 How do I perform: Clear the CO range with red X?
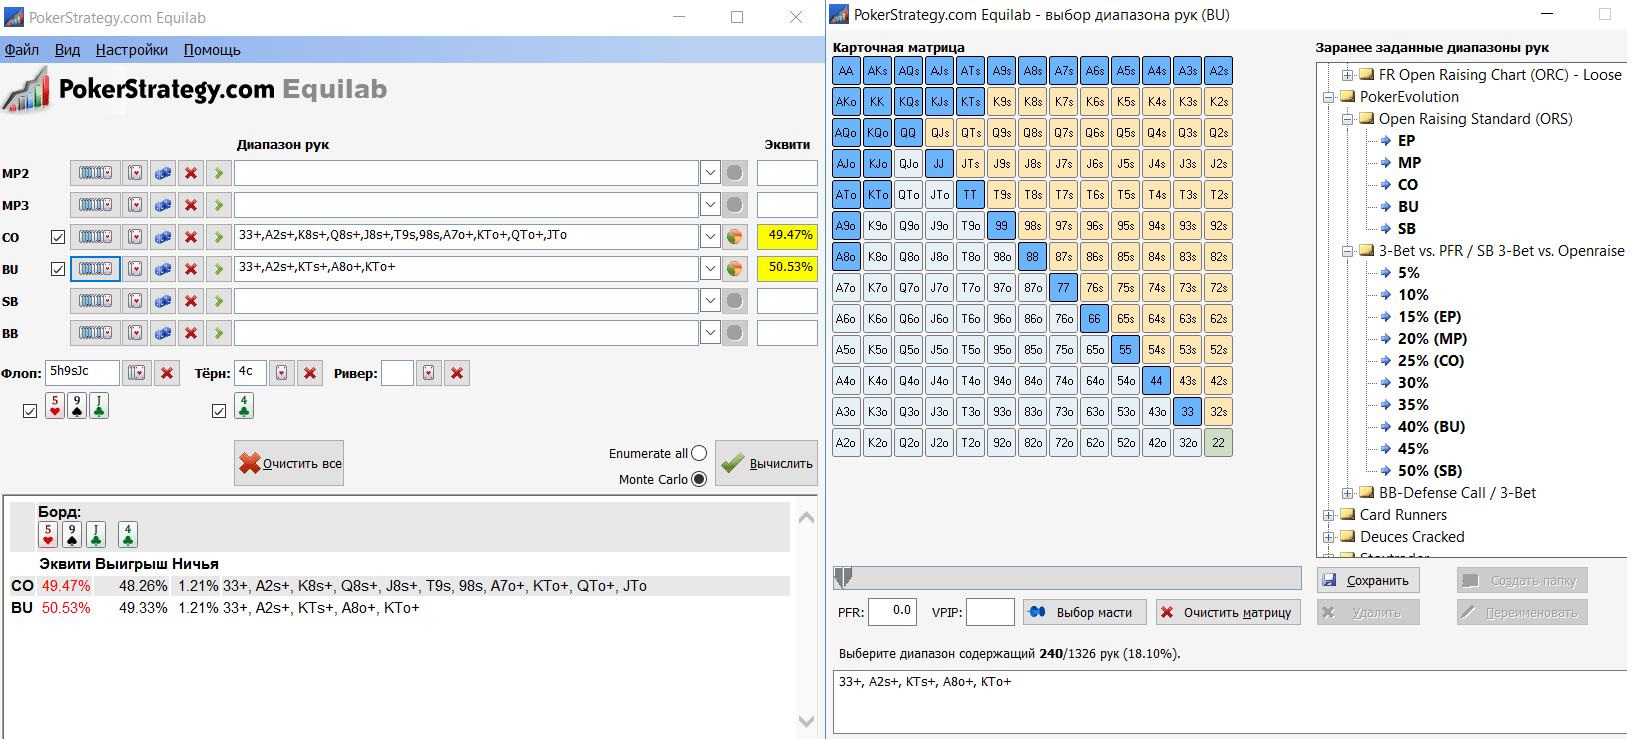pyautogui.click(x=191, y=237)
